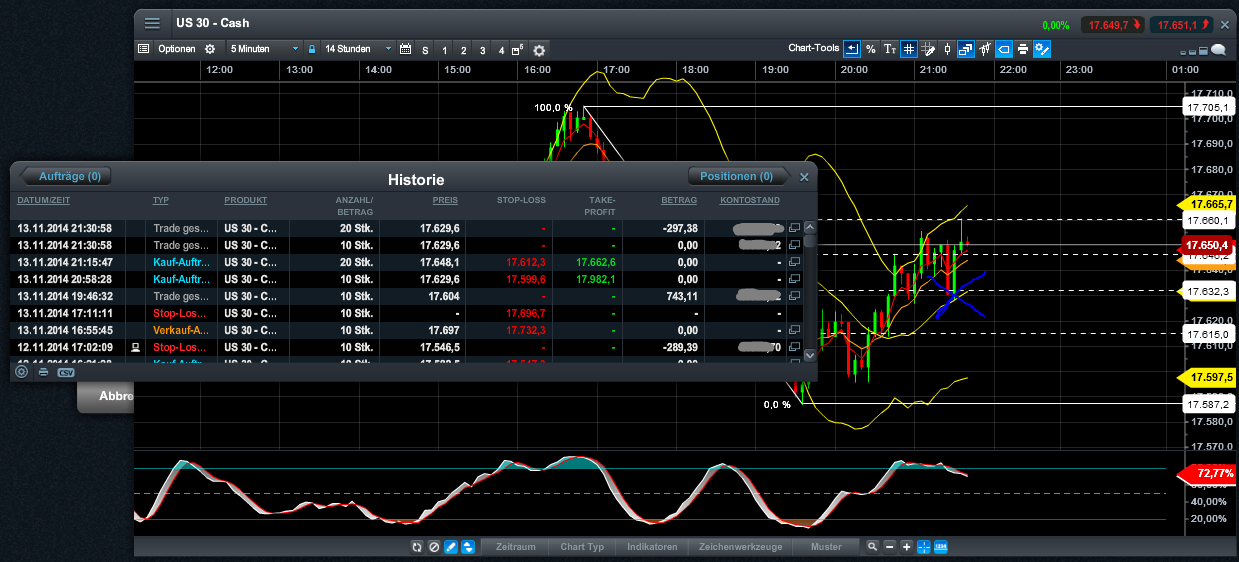Toggle the blue lock icon before 14 Stunden
1239x562 pixels.
pyautogui.click(x=312, y=49)
